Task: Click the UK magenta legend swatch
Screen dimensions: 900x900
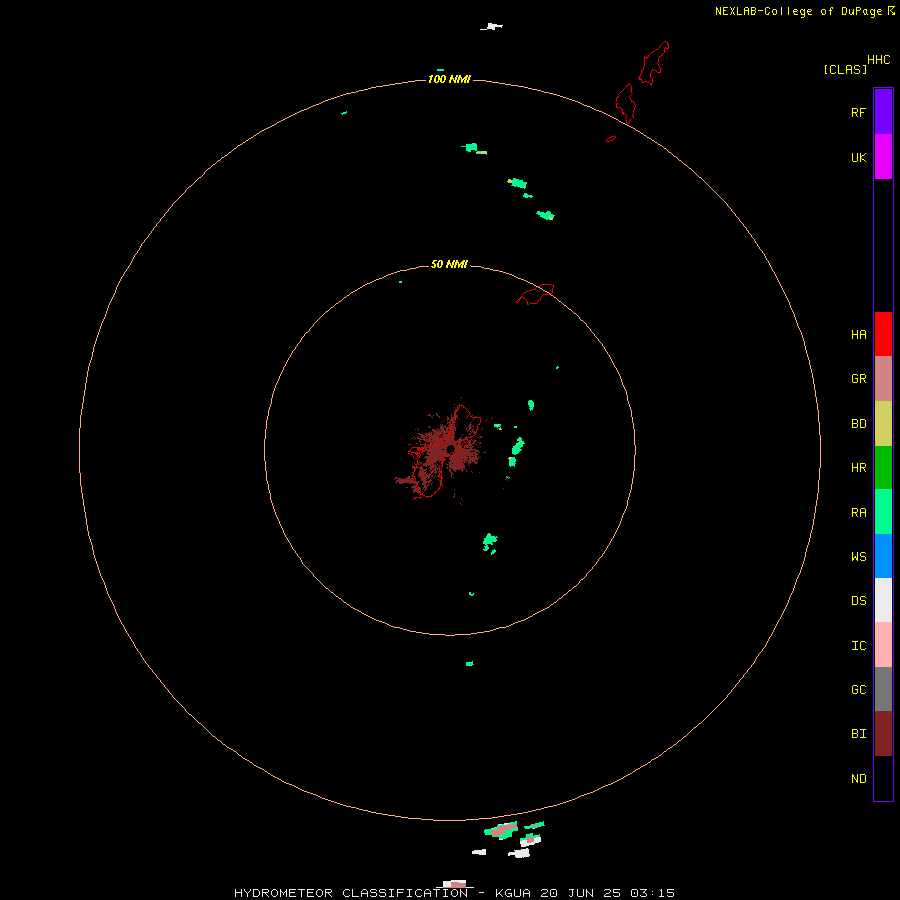Action: pos(883,157)
